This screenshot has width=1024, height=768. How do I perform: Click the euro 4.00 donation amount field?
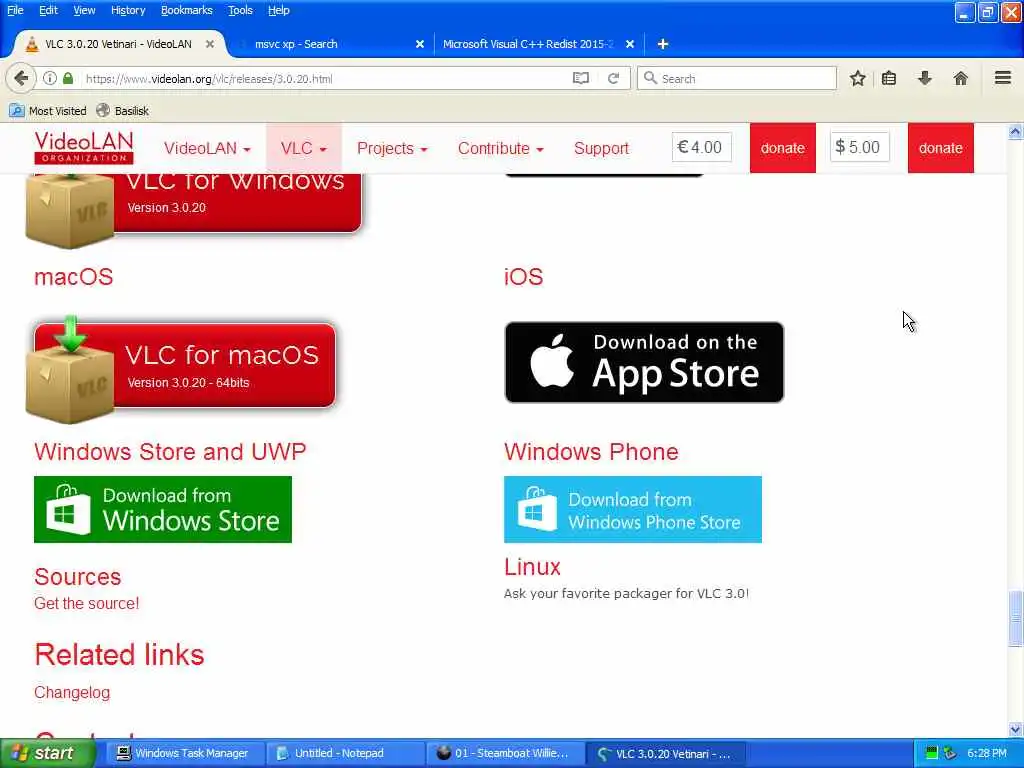click(x=701, y=147)
